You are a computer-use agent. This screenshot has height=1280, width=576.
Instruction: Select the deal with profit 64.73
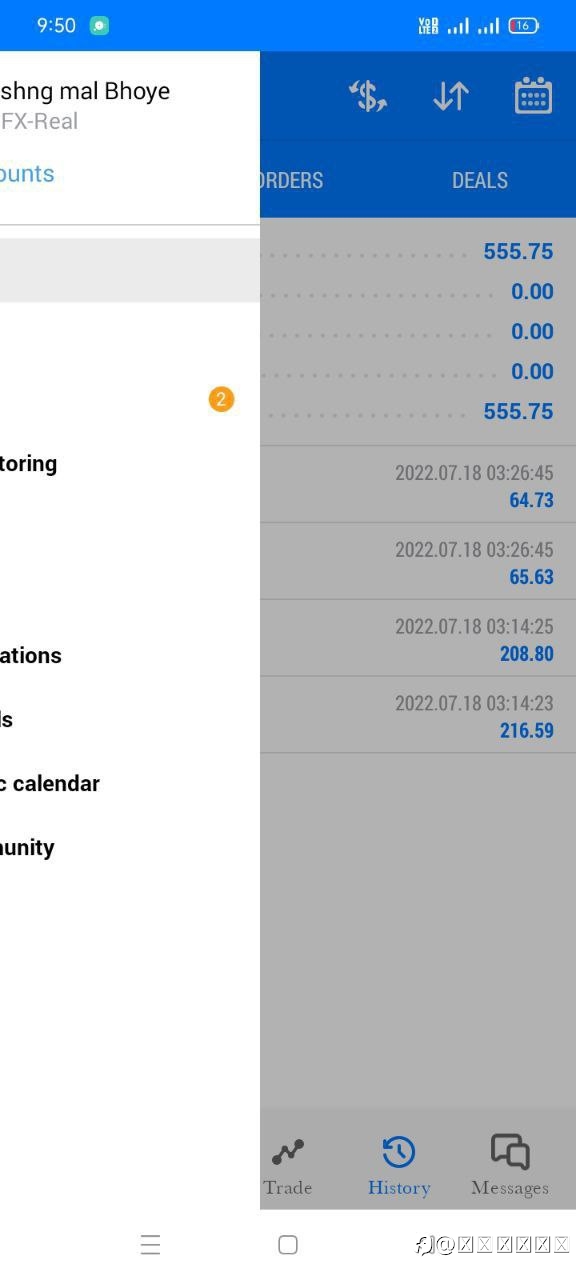pyautogui.click(x=418, y=485)
